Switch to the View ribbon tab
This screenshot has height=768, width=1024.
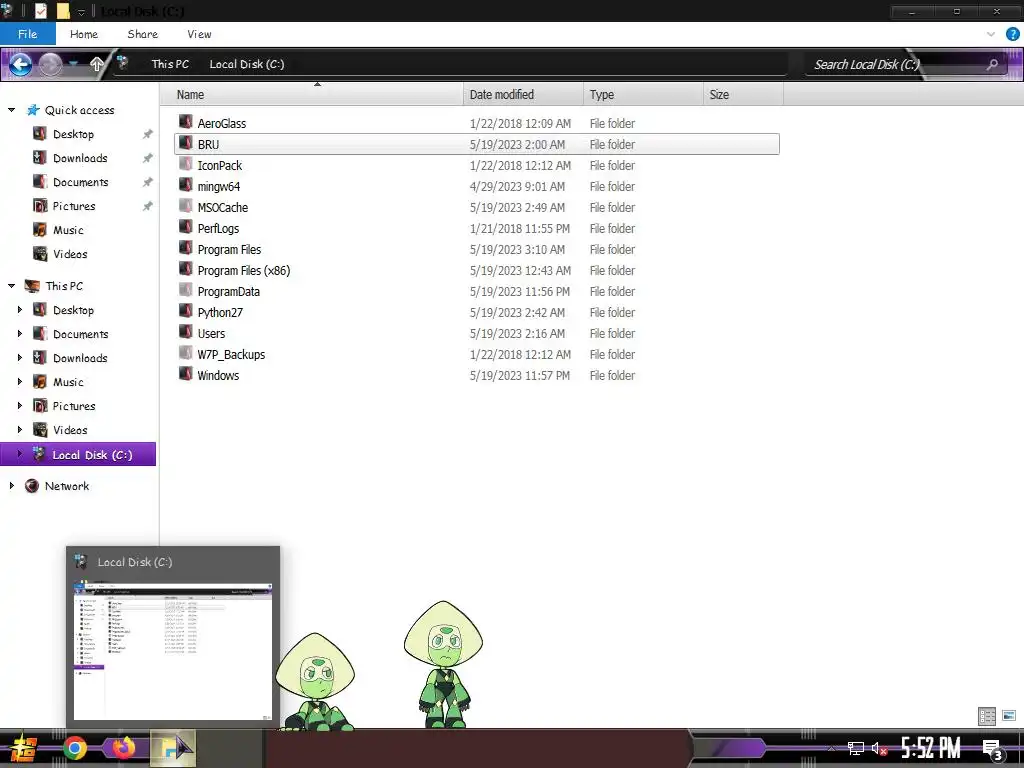pyautogui.click(x=199, y=34)
